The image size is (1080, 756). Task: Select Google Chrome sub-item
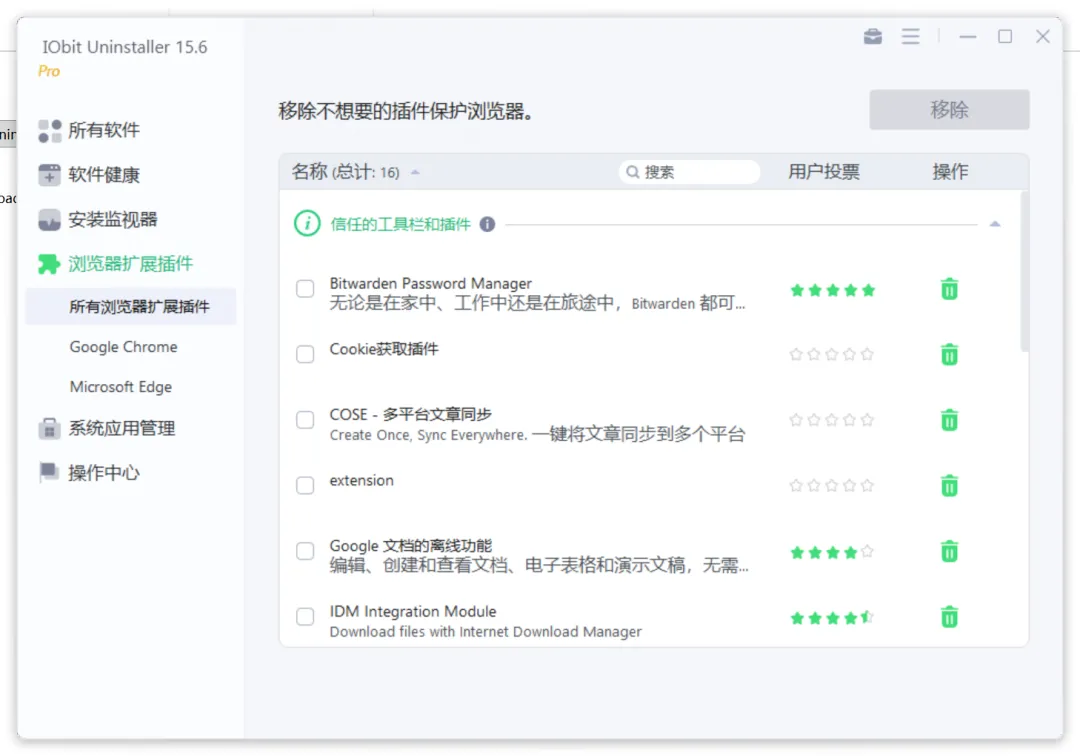[123, 347]
